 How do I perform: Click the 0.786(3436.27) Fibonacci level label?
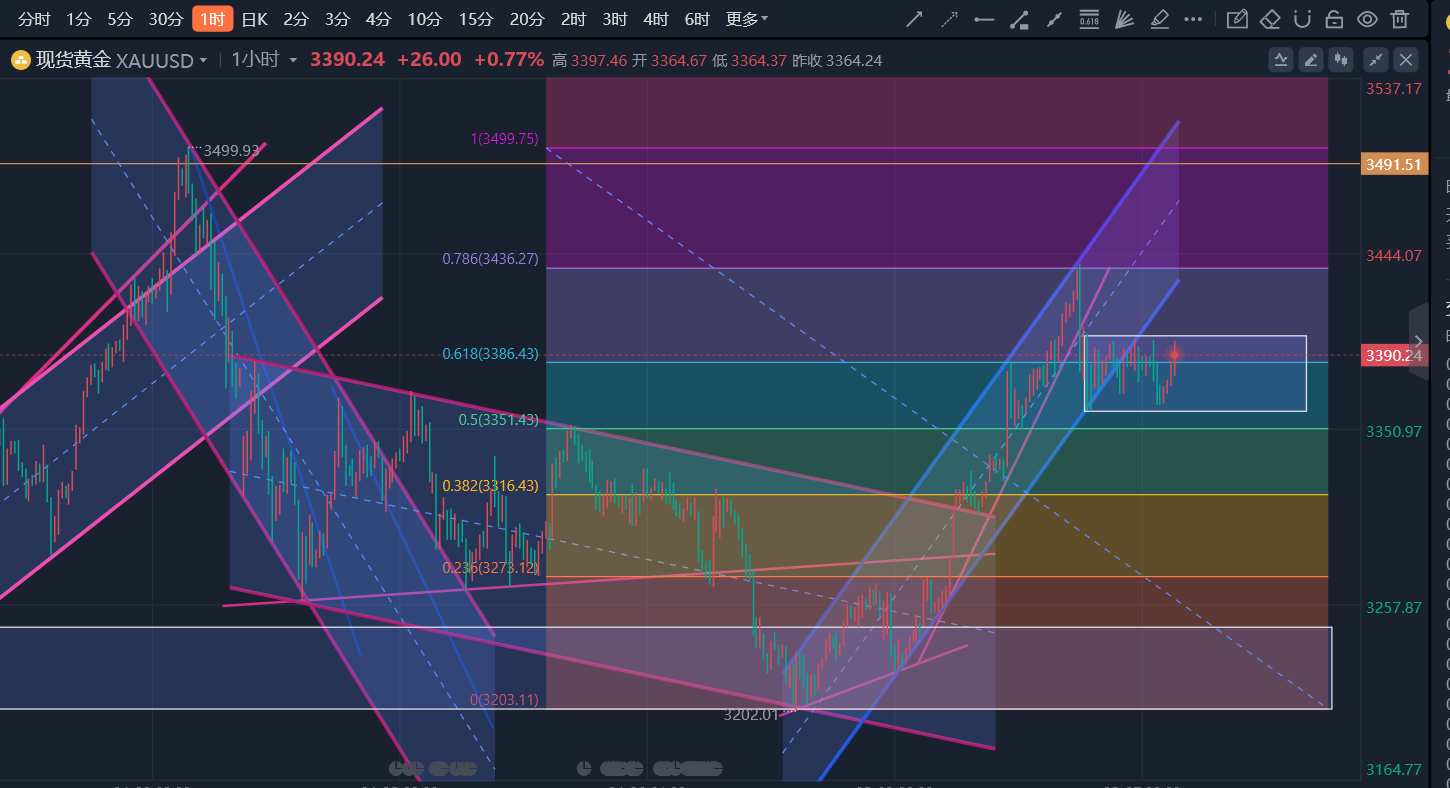(491, 259)
